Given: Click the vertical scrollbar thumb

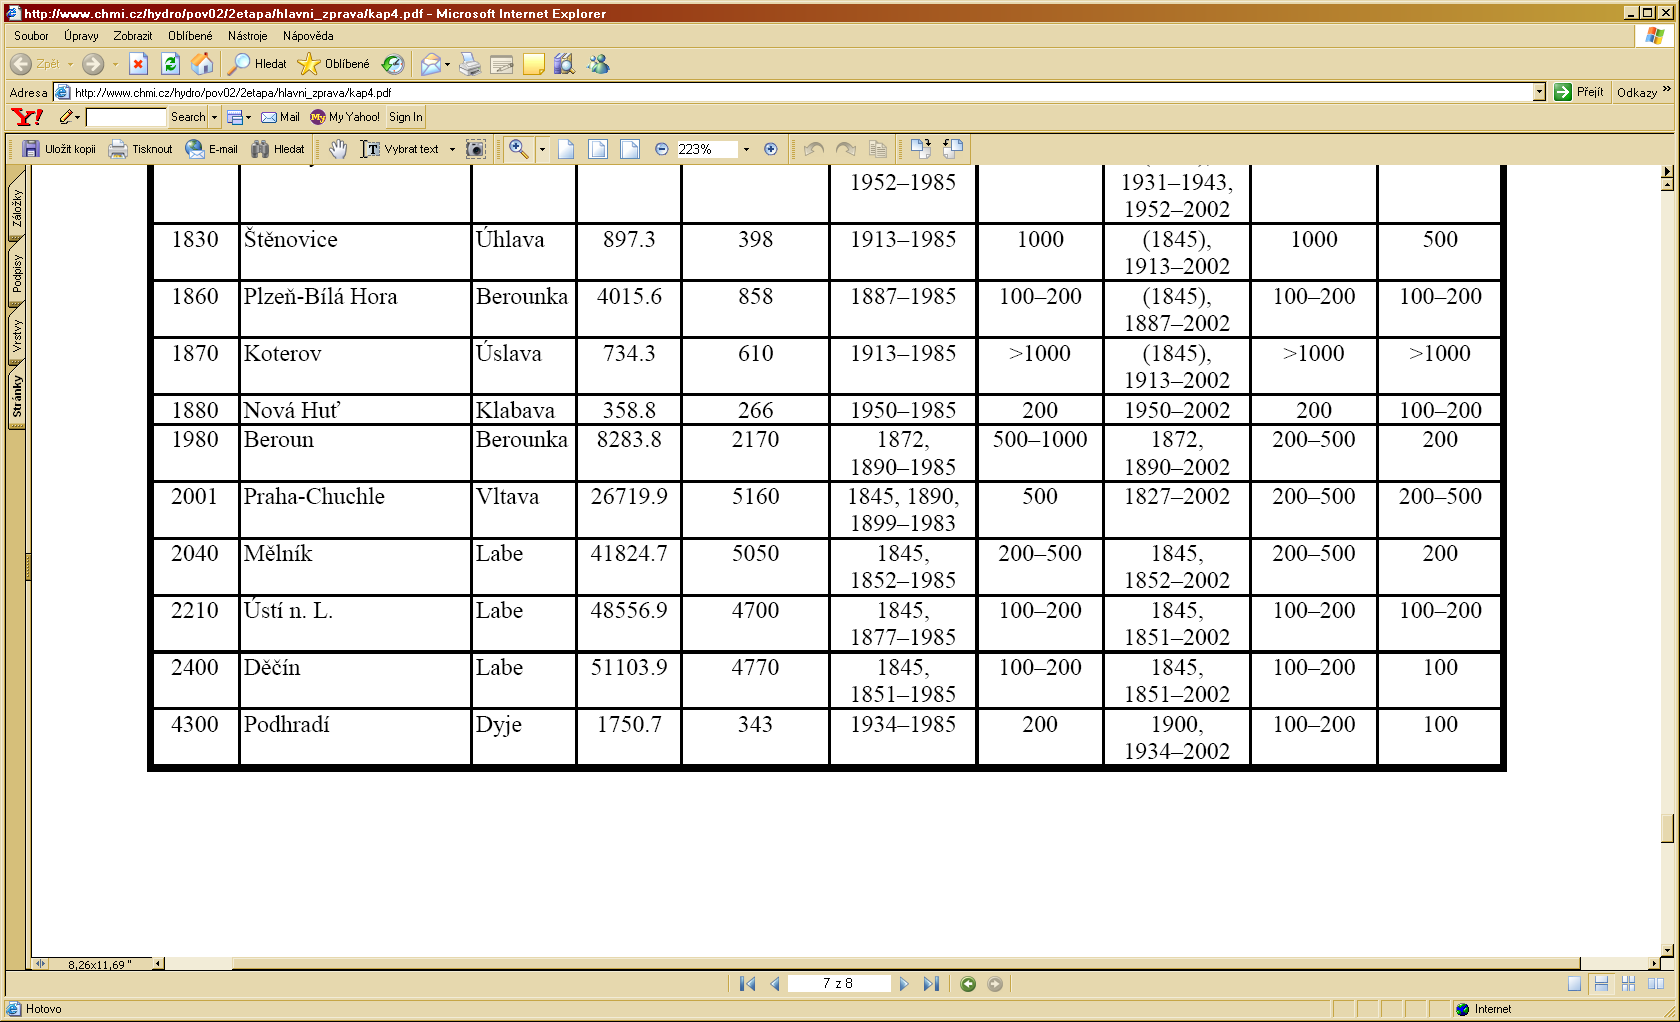Looking at the screenshot, I should coord(1667,829).
